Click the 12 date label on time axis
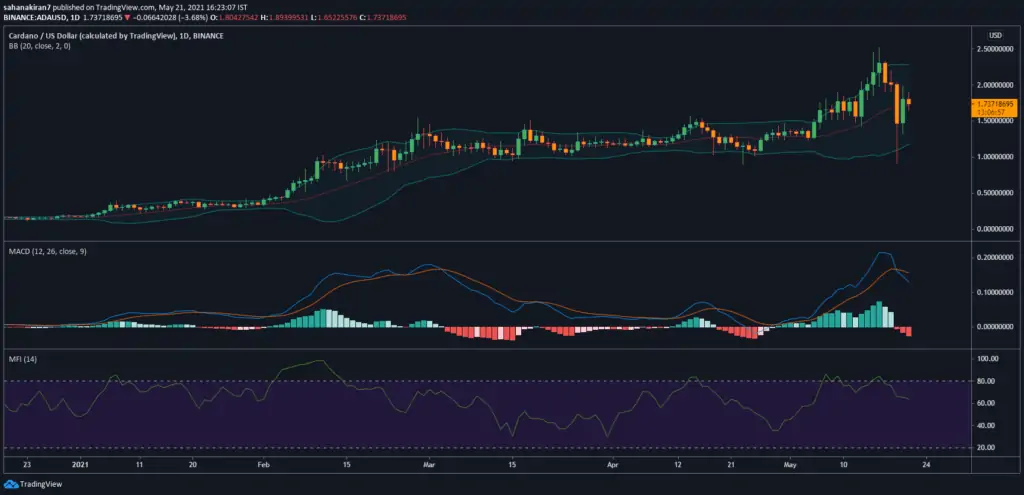 click(x=677, y=465)
